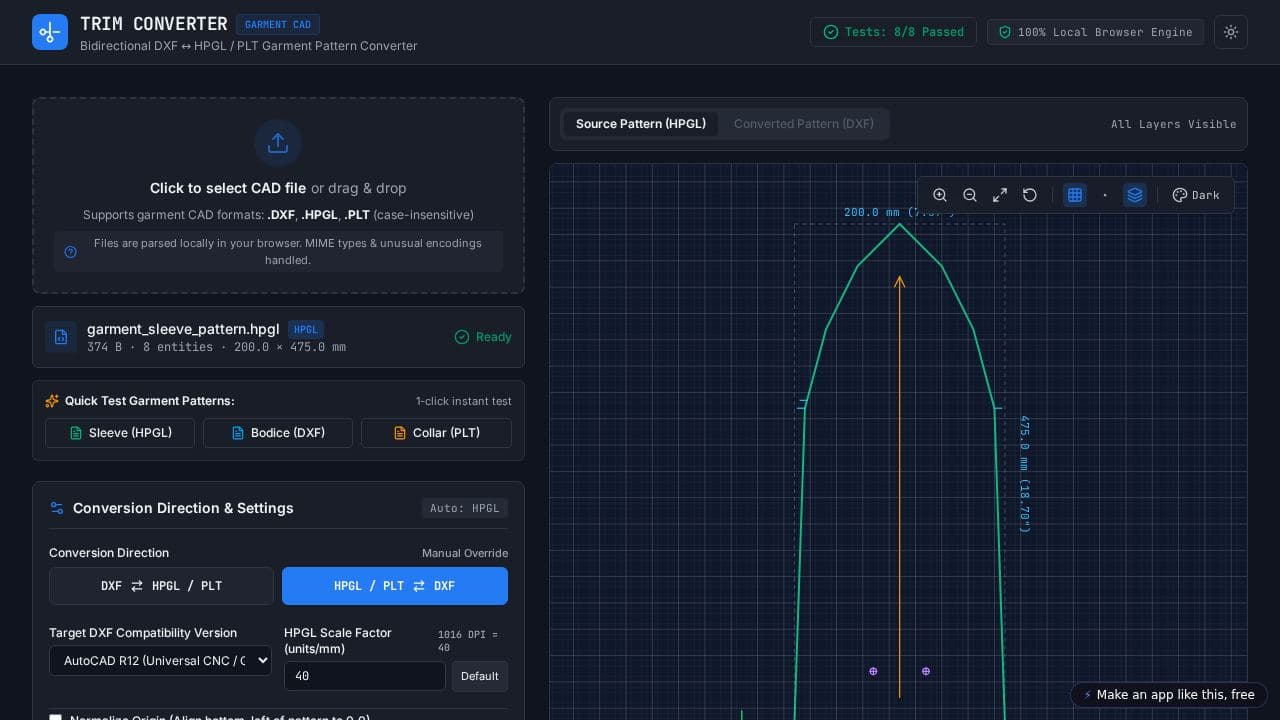Viewport: 1280px width, 720px height.
Task: Click the HPGL Scale Factor input field
Action: coord(365,676)
